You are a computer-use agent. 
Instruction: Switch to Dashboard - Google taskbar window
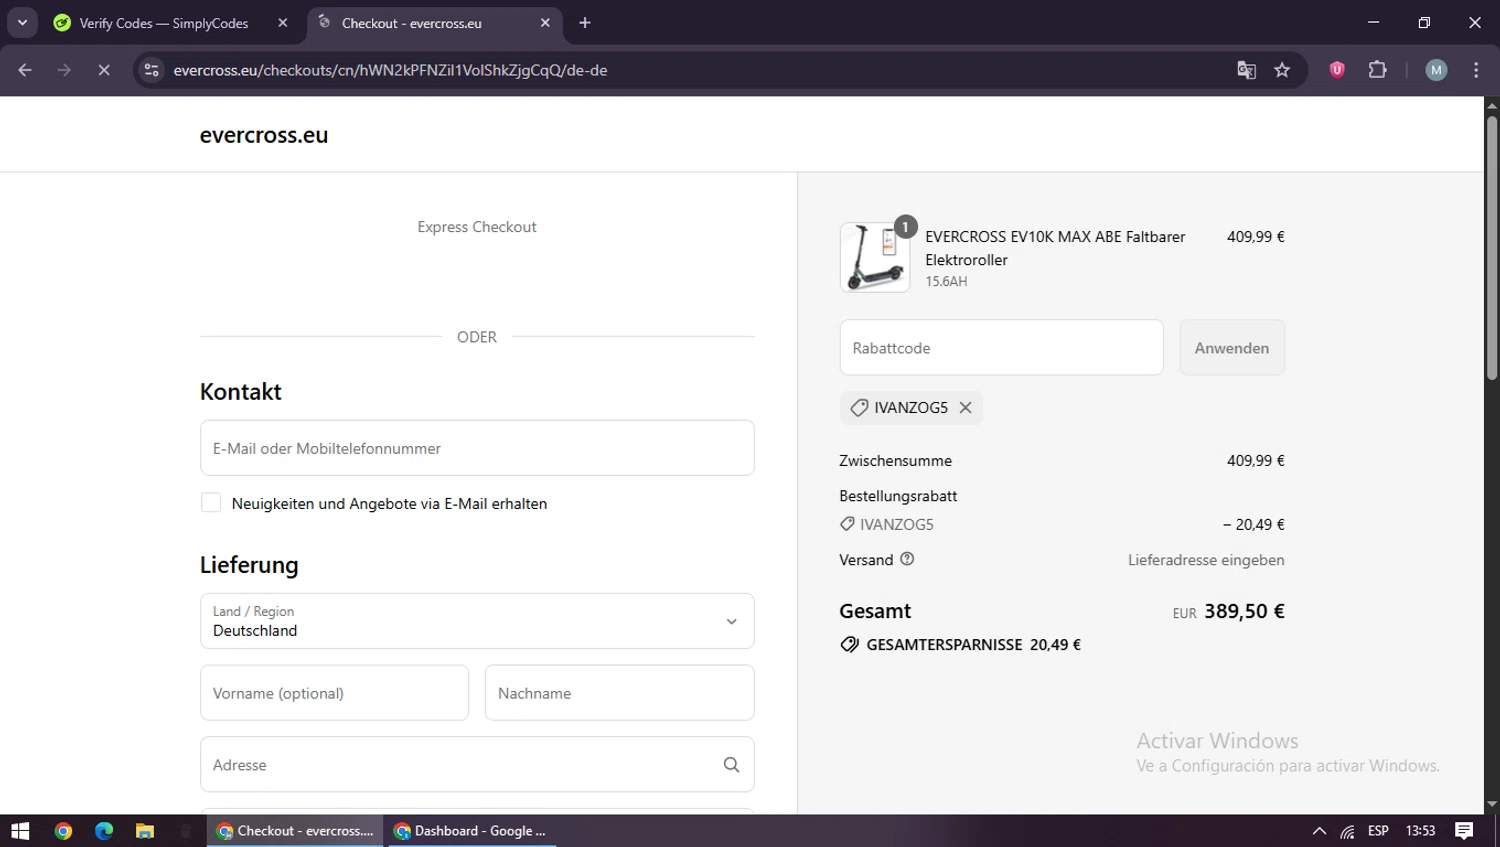(471, 831)
